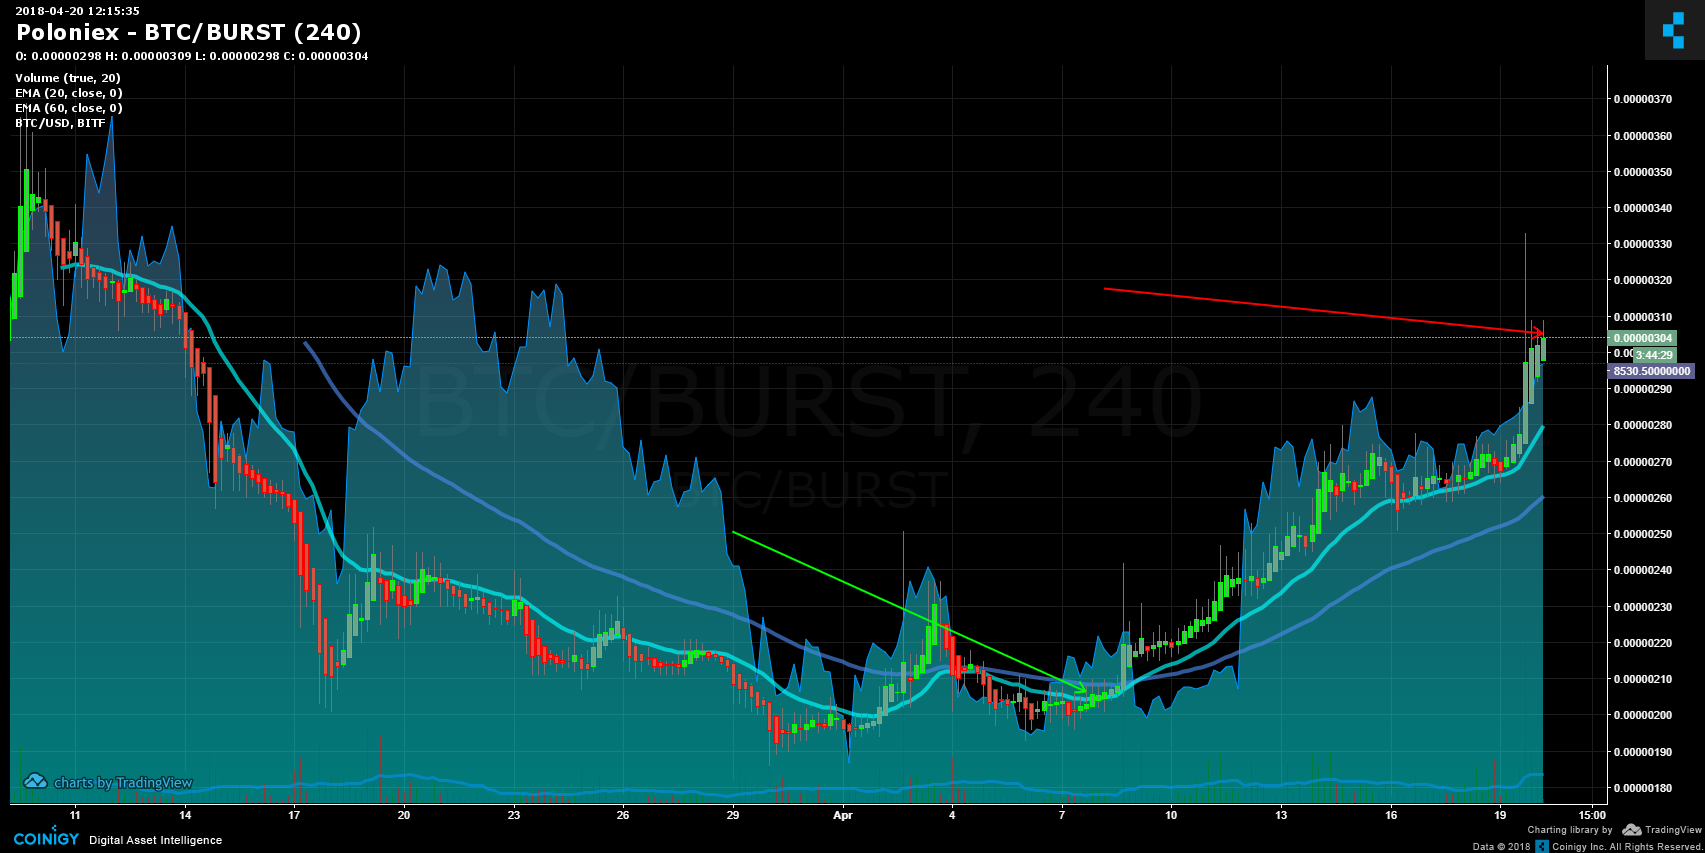Viewport: 1705px width, 853px height.
Task: Click the '14' date label on time axis
Action: tap(185, 815)
